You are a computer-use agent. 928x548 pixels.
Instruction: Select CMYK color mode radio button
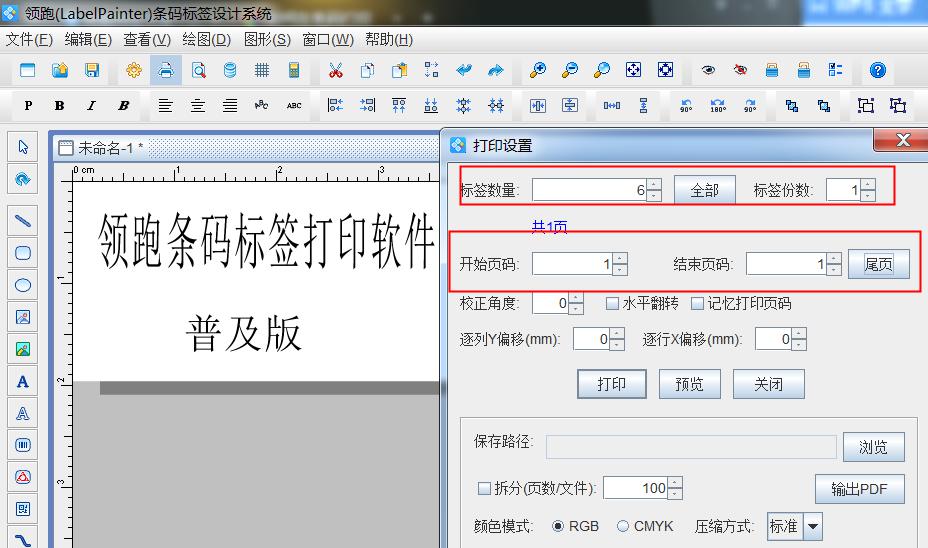(623, 526)
